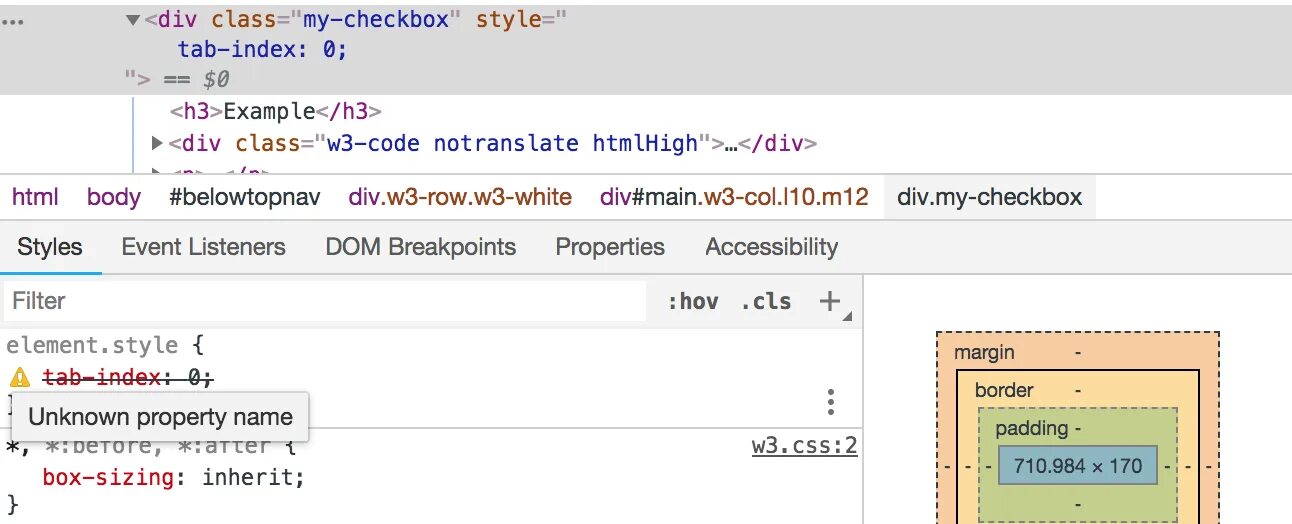The image size is (1292, 524).
Task: Open the Accessibility tab
Action: [771, 247]
